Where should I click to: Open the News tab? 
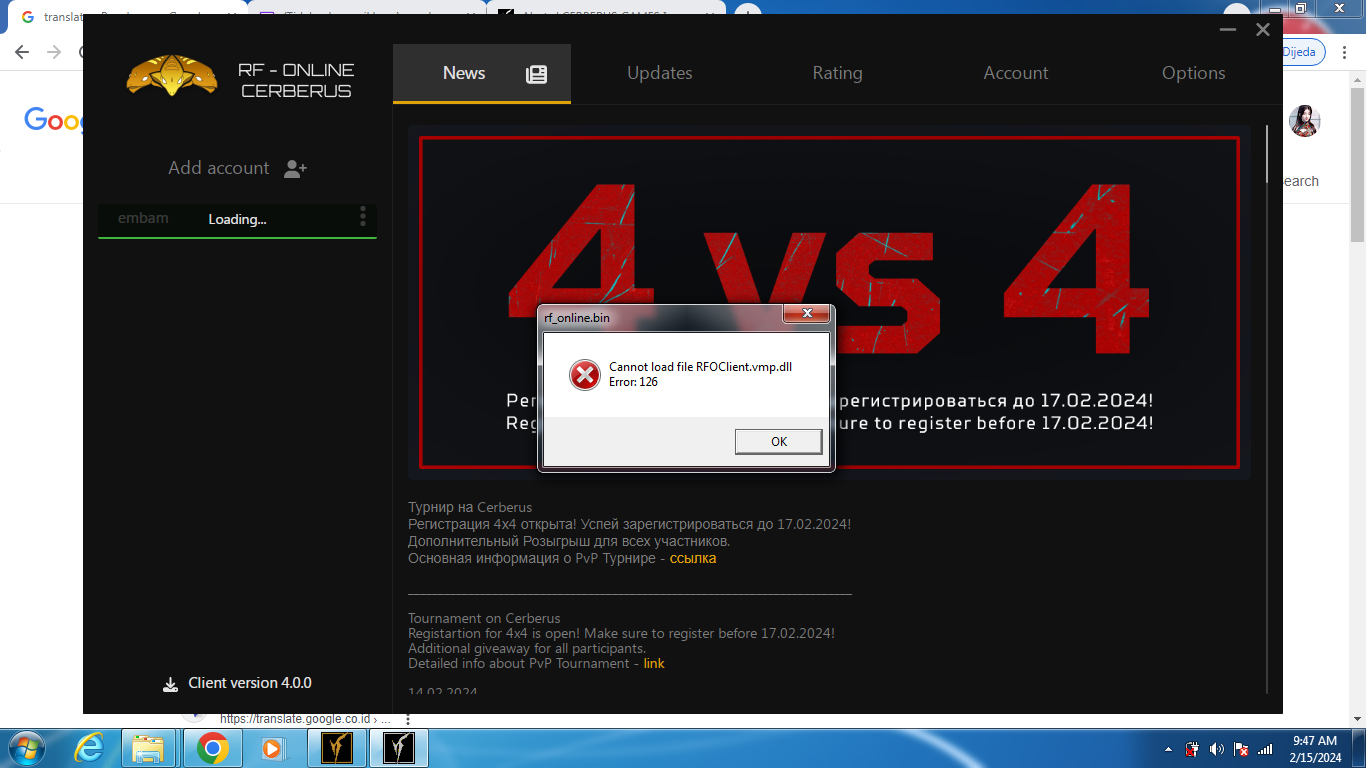[481, 73]
